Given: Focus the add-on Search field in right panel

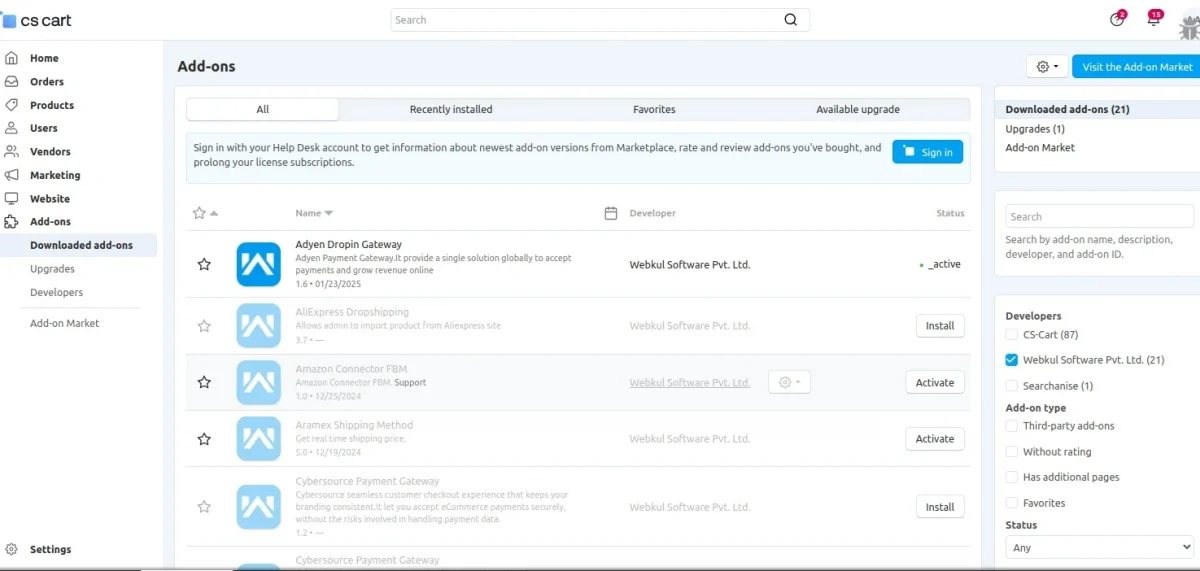Looking at the screenshot, I should click(1100, 216).
